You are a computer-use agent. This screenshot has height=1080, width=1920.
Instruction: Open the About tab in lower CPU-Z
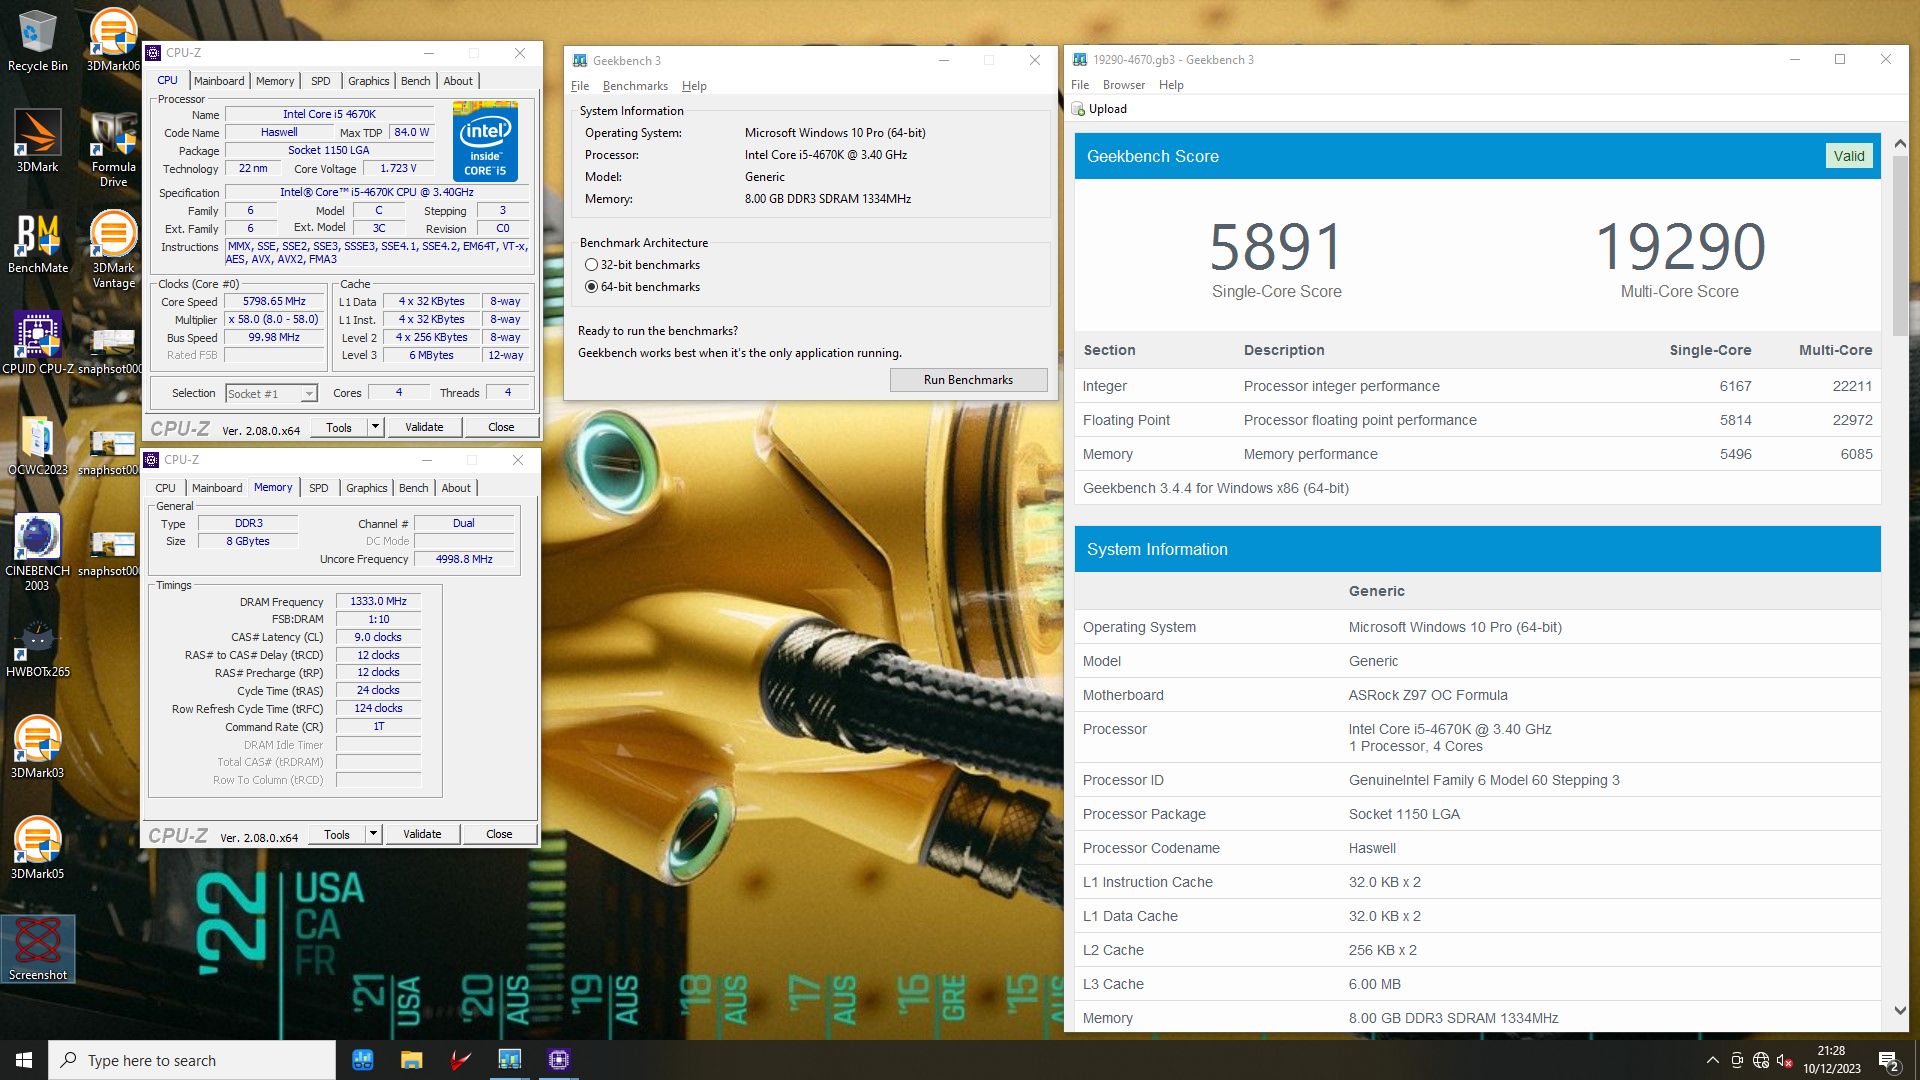click(456, 488)
